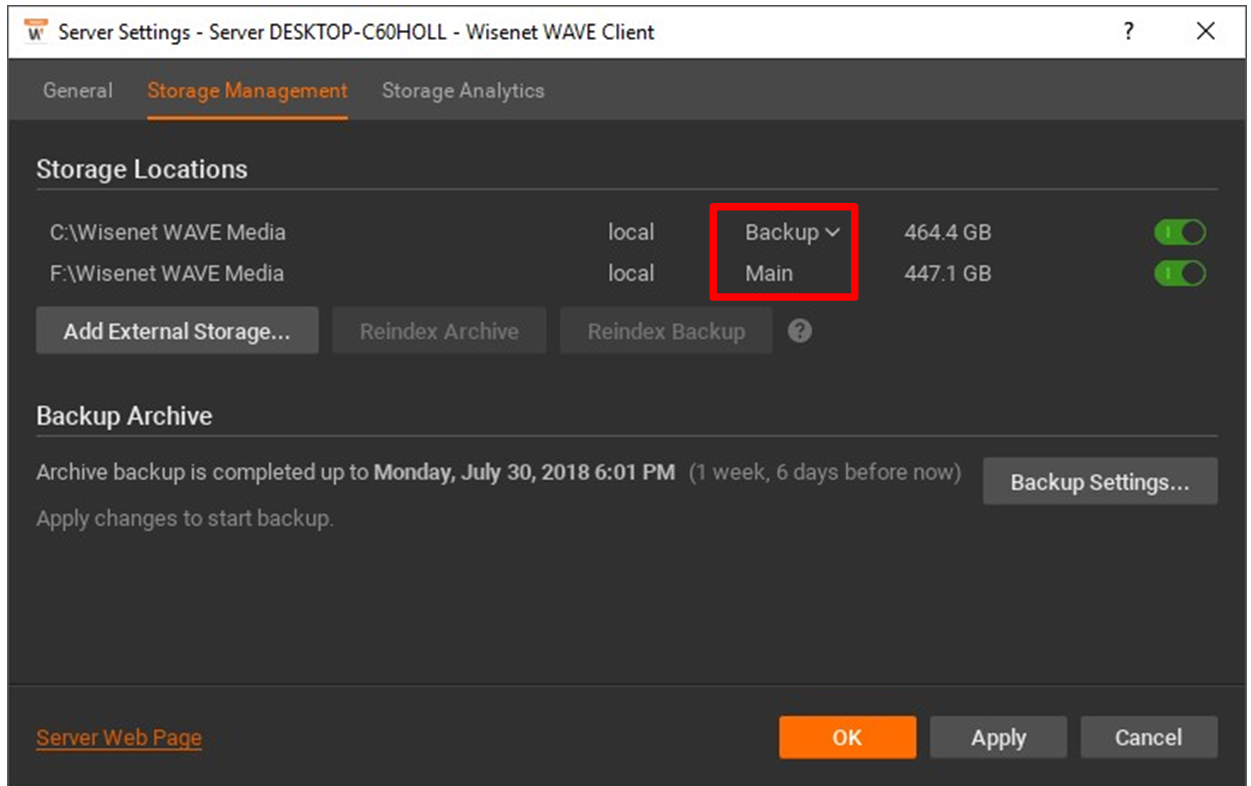Click the Apply changes to start backup text

[185, 519]
